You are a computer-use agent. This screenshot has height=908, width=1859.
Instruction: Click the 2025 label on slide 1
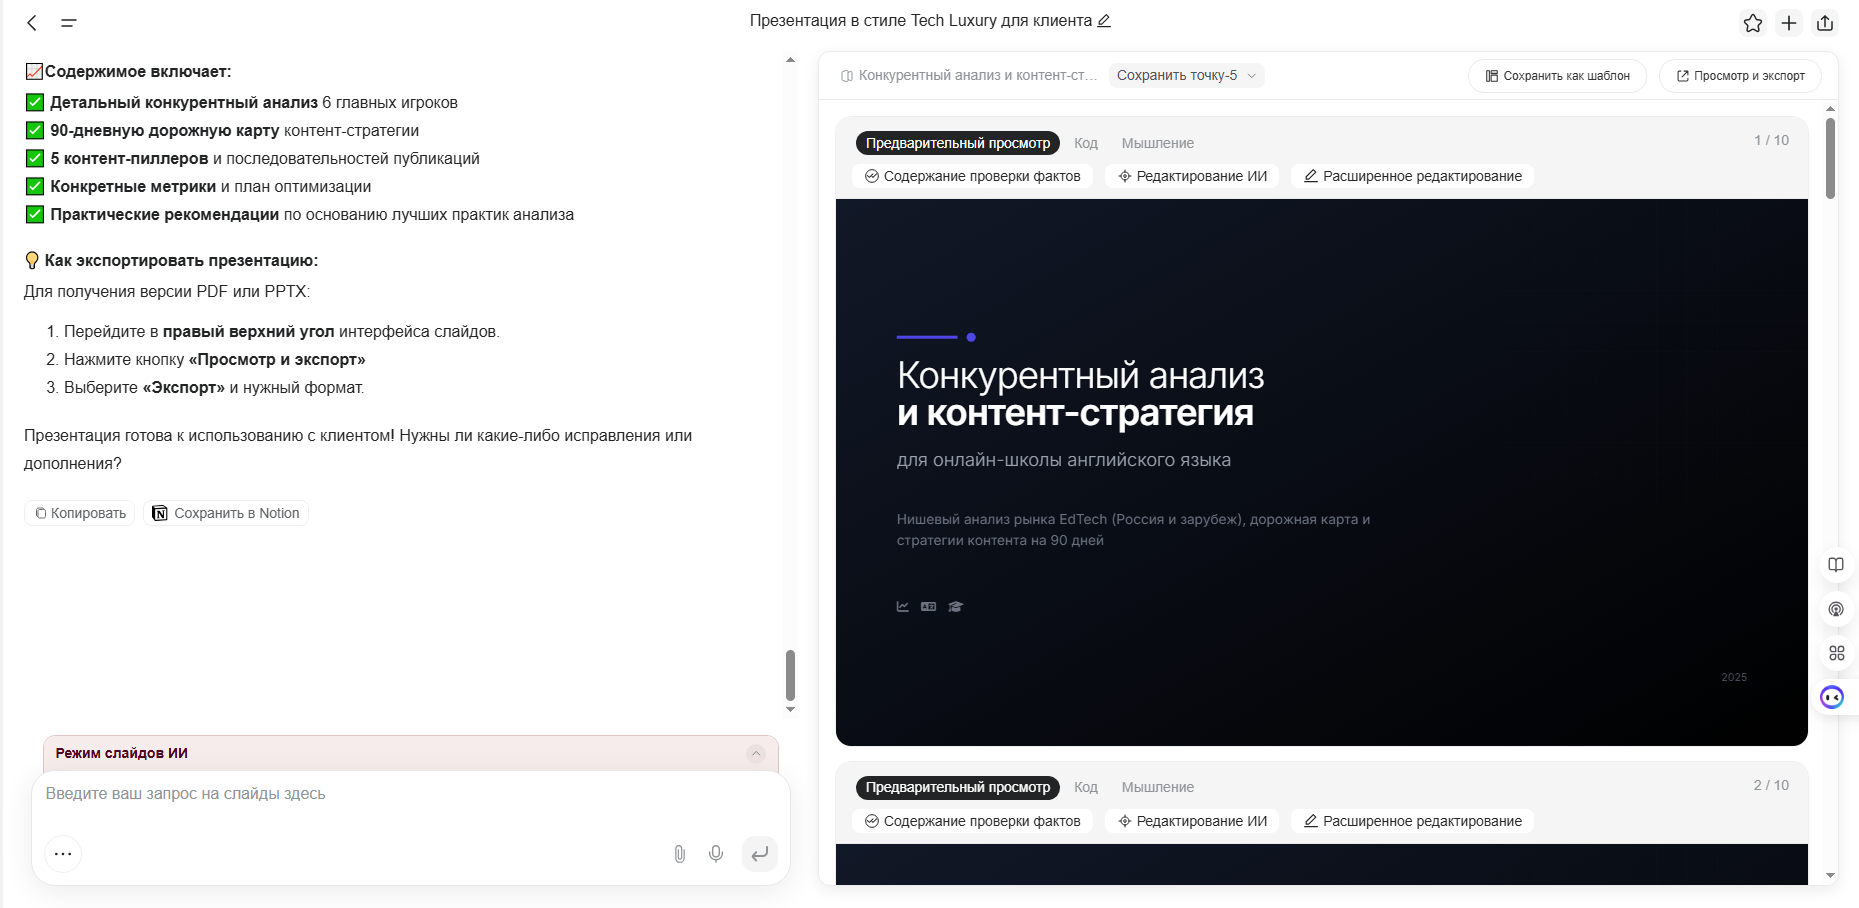click(x=1734, y=677)
